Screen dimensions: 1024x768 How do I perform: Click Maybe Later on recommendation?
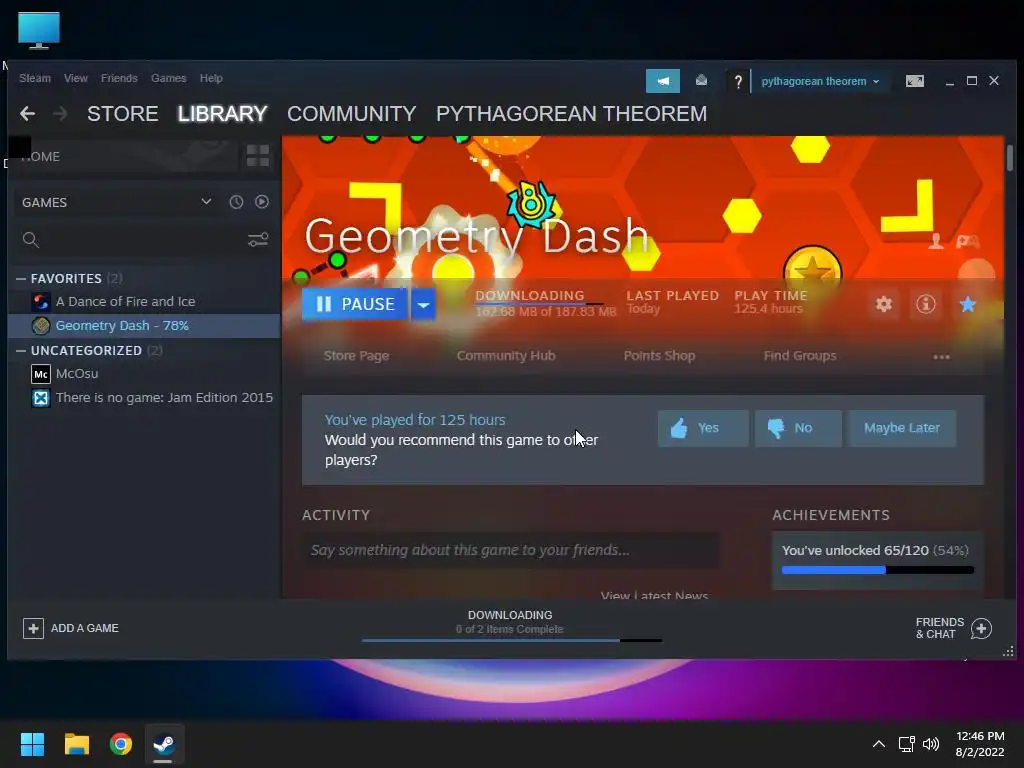tap(902, 428)
